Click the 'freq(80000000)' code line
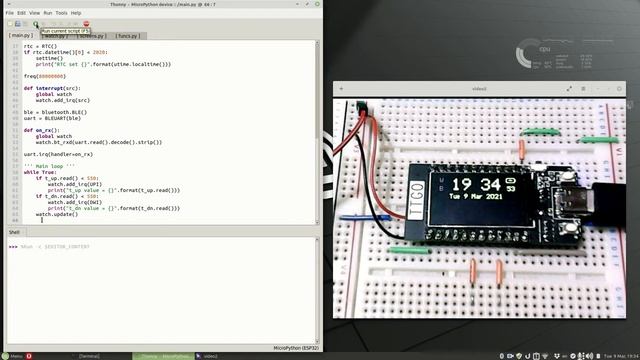This screenshot has width=640, height=360. [44, 76]
